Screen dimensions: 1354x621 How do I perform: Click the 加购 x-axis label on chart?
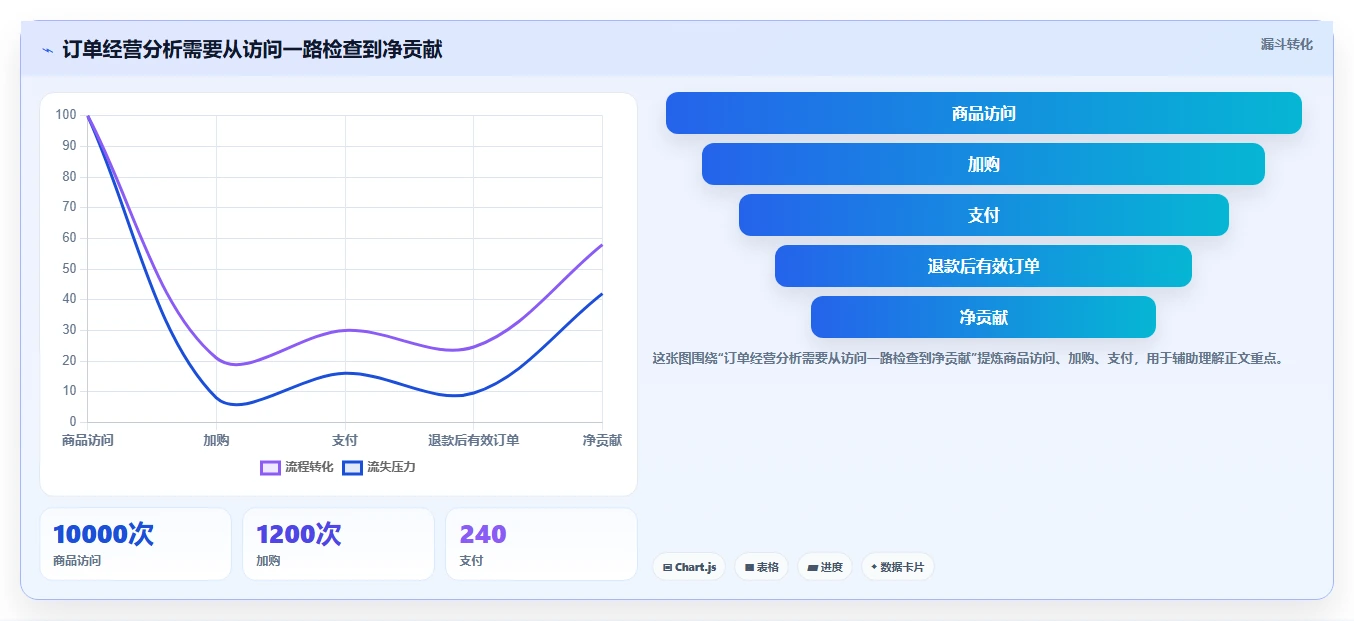pyautogui.click(x=216, y=440)
